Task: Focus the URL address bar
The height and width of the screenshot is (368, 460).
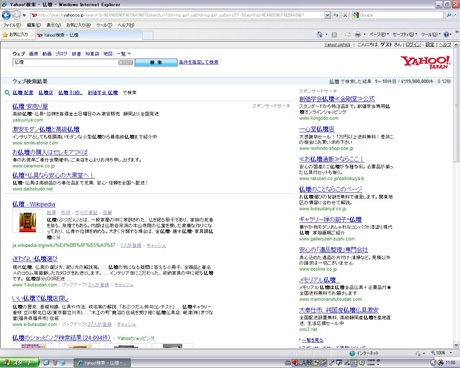Action: tap(177, 15)
